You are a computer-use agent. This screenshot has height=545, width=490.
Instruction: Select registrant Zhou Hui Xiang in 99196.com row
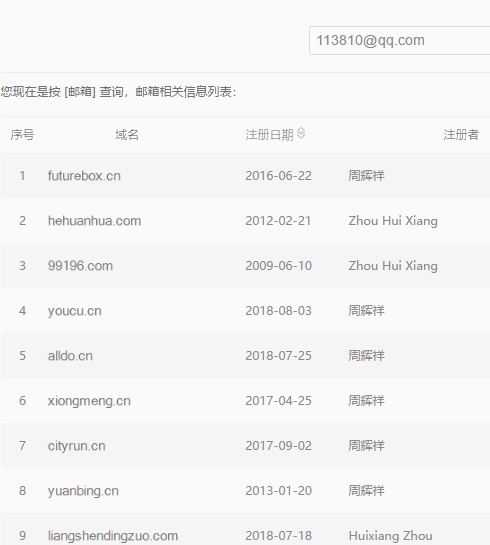(x=393, y=266)
